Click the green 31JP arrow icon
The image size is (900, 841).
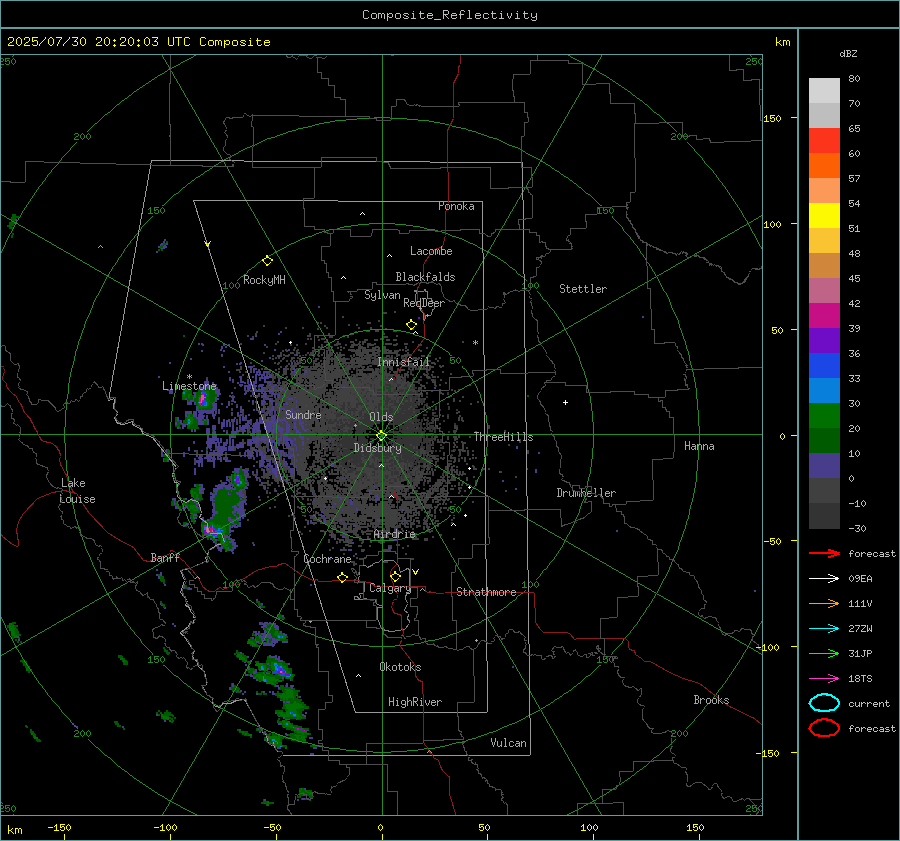click(824, 653)
